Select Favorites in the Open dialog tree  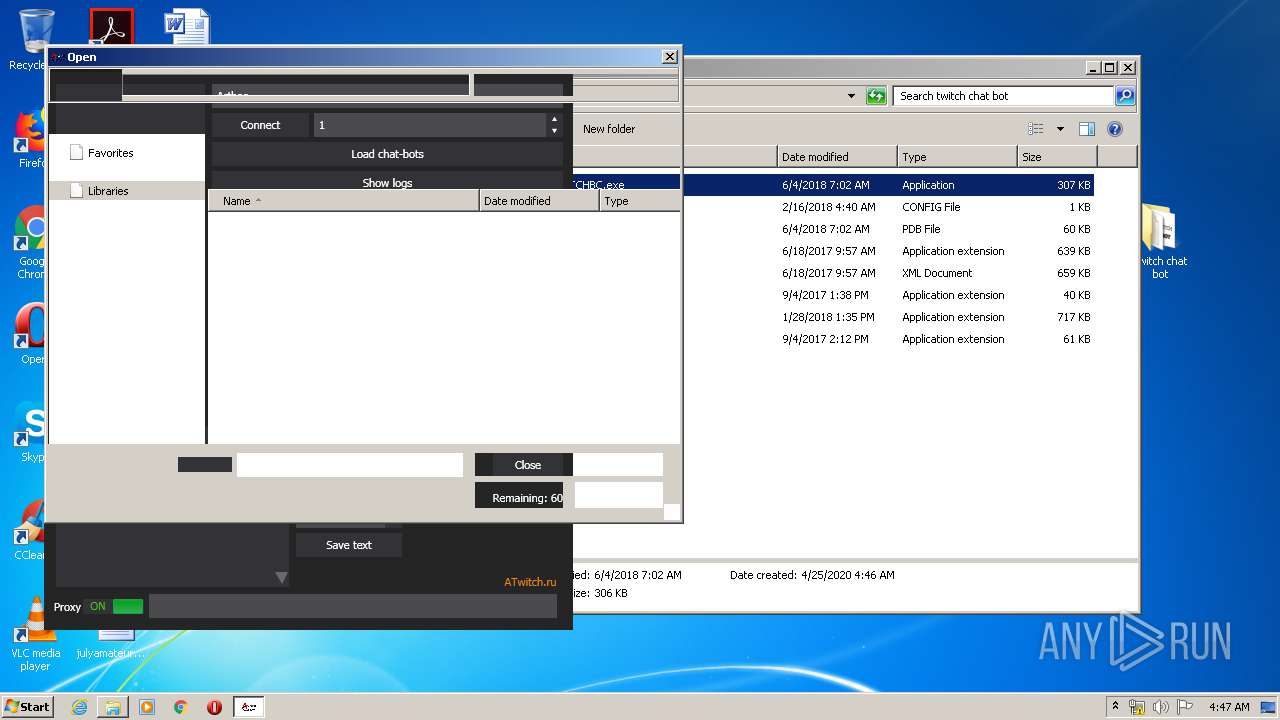(110, 153)
